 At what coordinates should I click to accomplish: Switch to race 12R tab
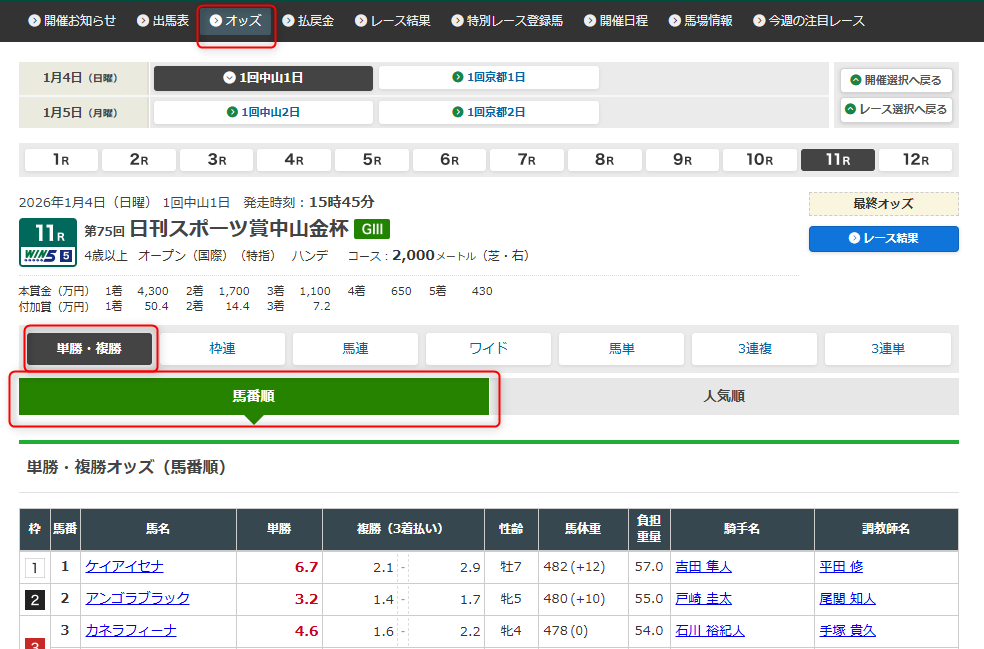[x=916, y=160]
